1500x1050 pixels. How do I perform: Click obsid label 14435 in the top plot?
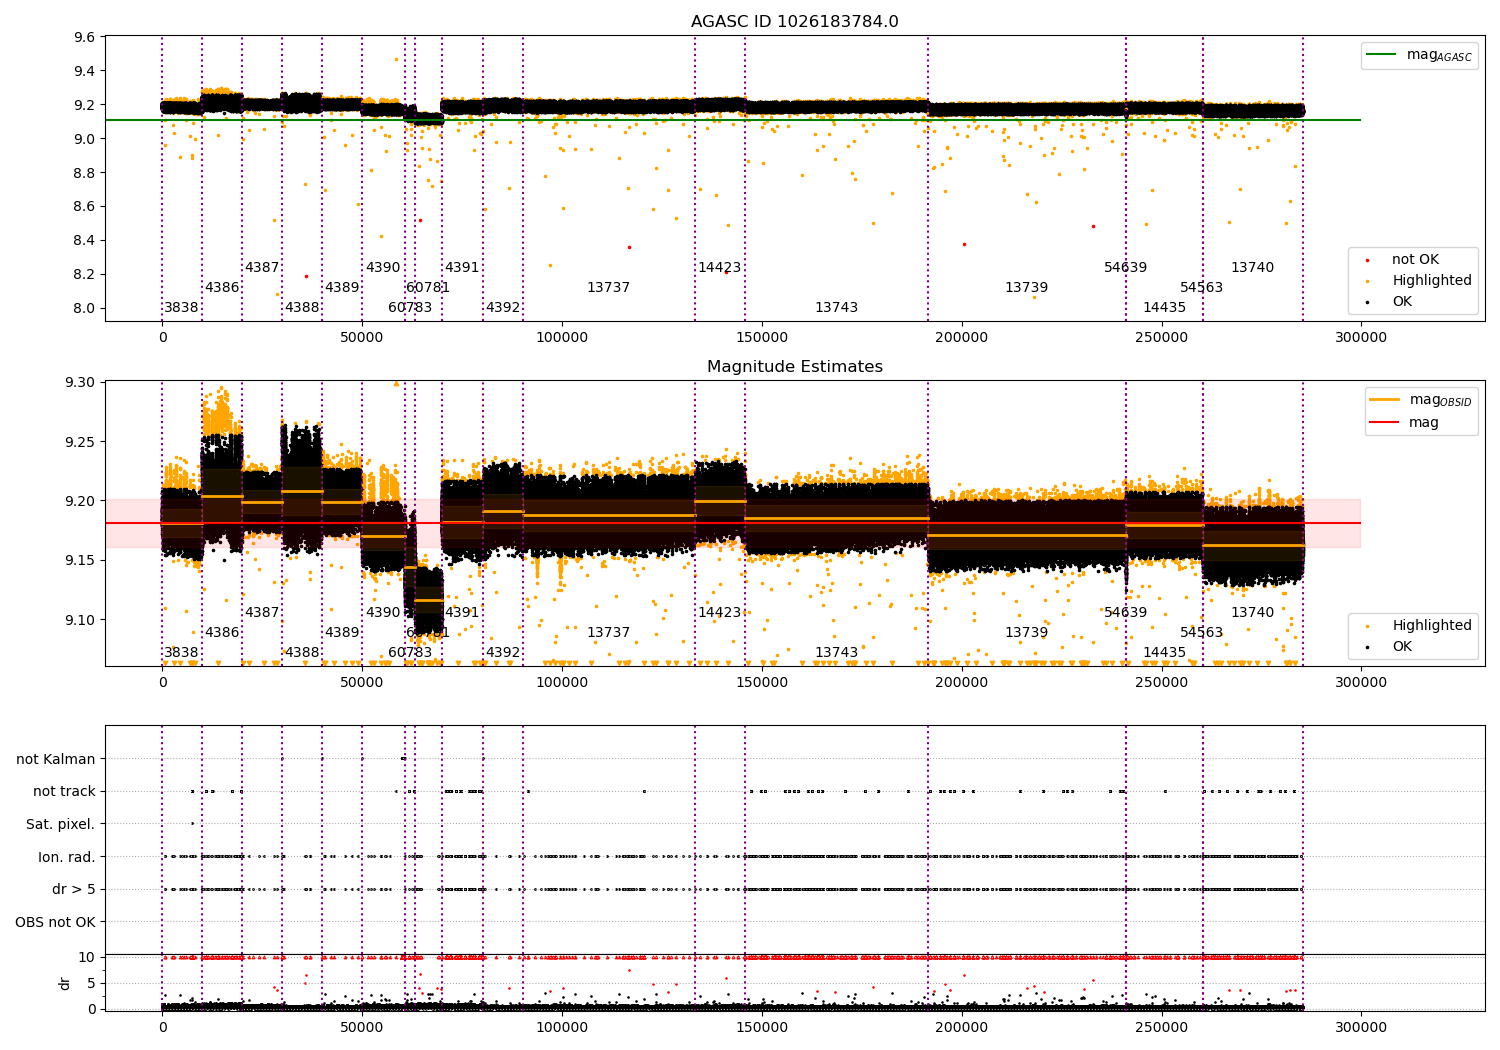(1164, 307)
